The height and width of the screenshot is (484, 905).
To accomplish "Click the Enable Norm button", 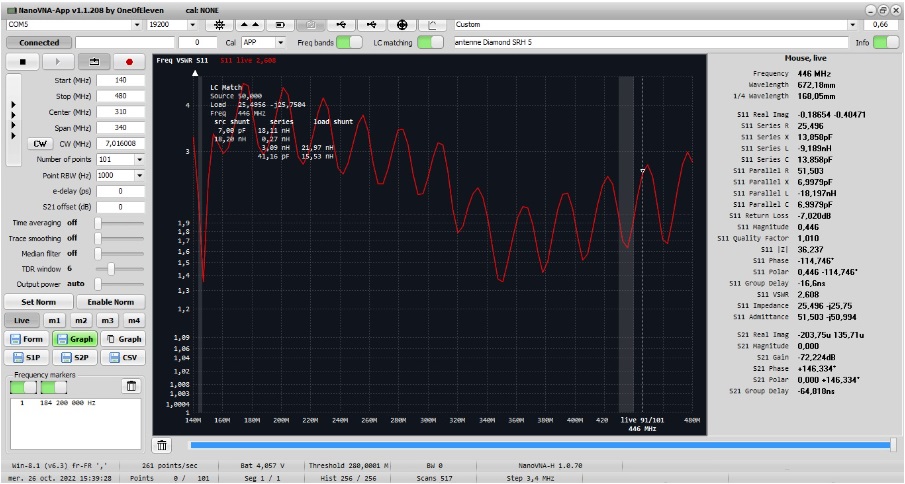I will pyautogui.click(x=110, y=302).
